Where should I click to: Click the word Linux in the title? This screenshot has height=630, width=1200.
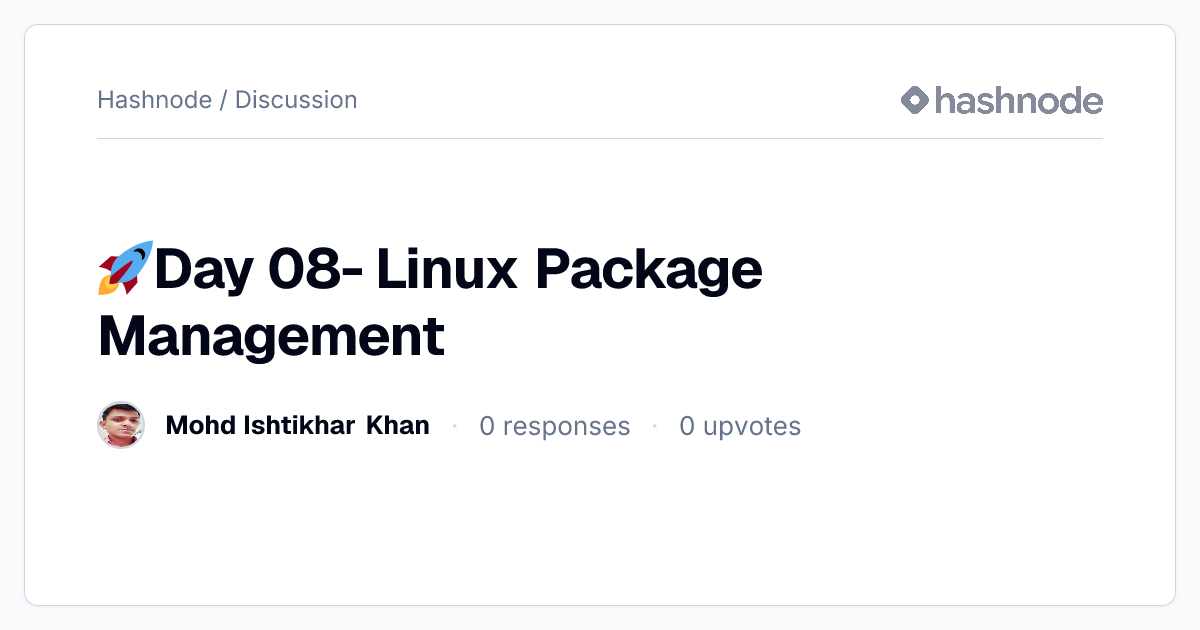pyautogui.click(x=447, y=269)
